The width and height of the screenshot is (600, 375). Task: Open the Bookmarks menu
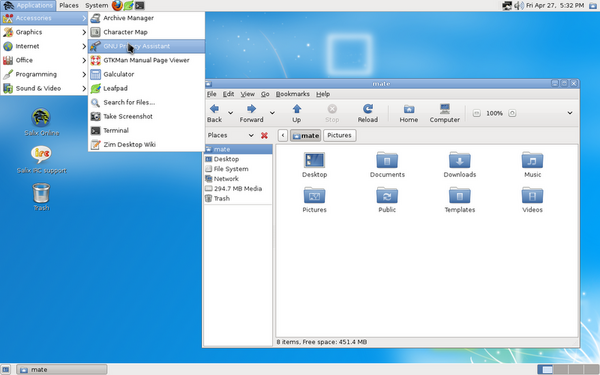coord(293,94)
